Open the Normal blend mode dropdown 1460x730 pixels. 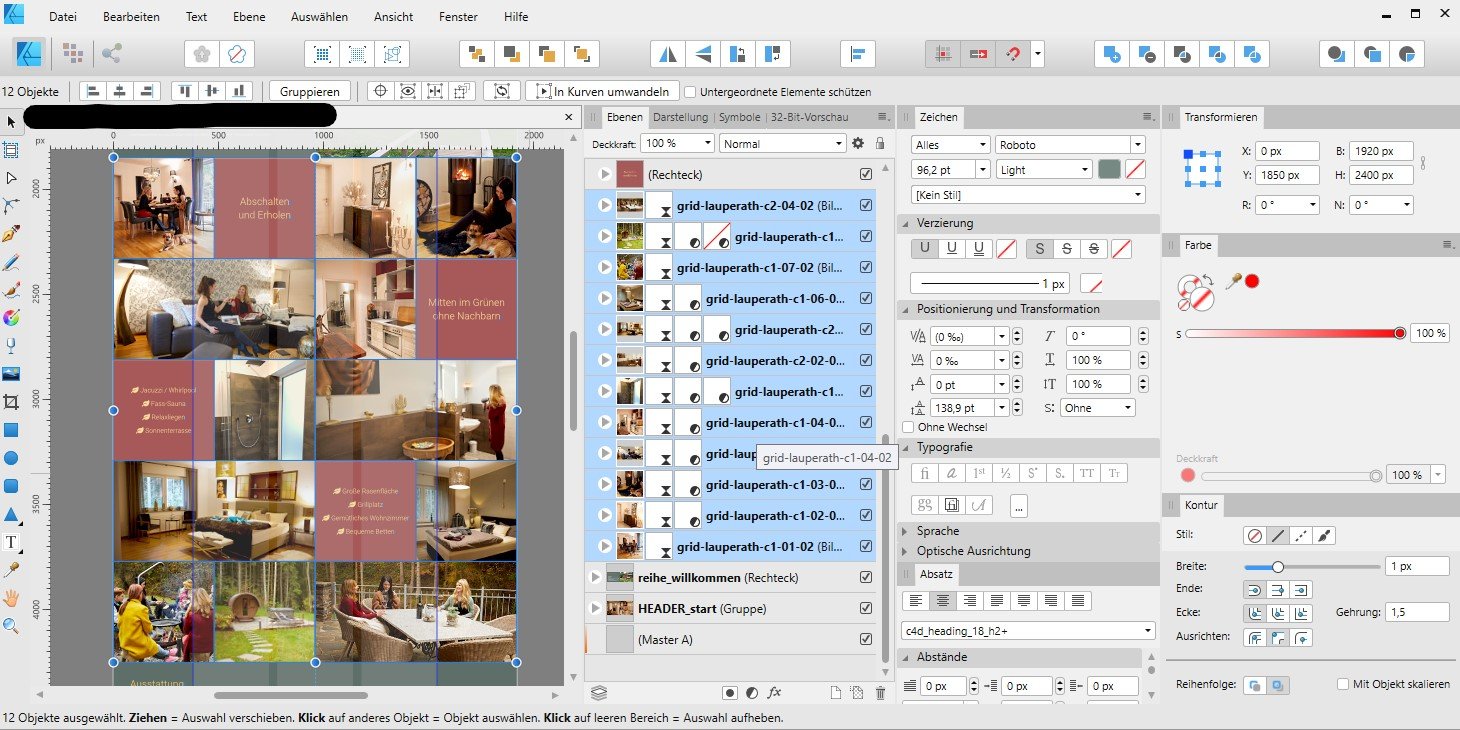(x=782, y=143)
